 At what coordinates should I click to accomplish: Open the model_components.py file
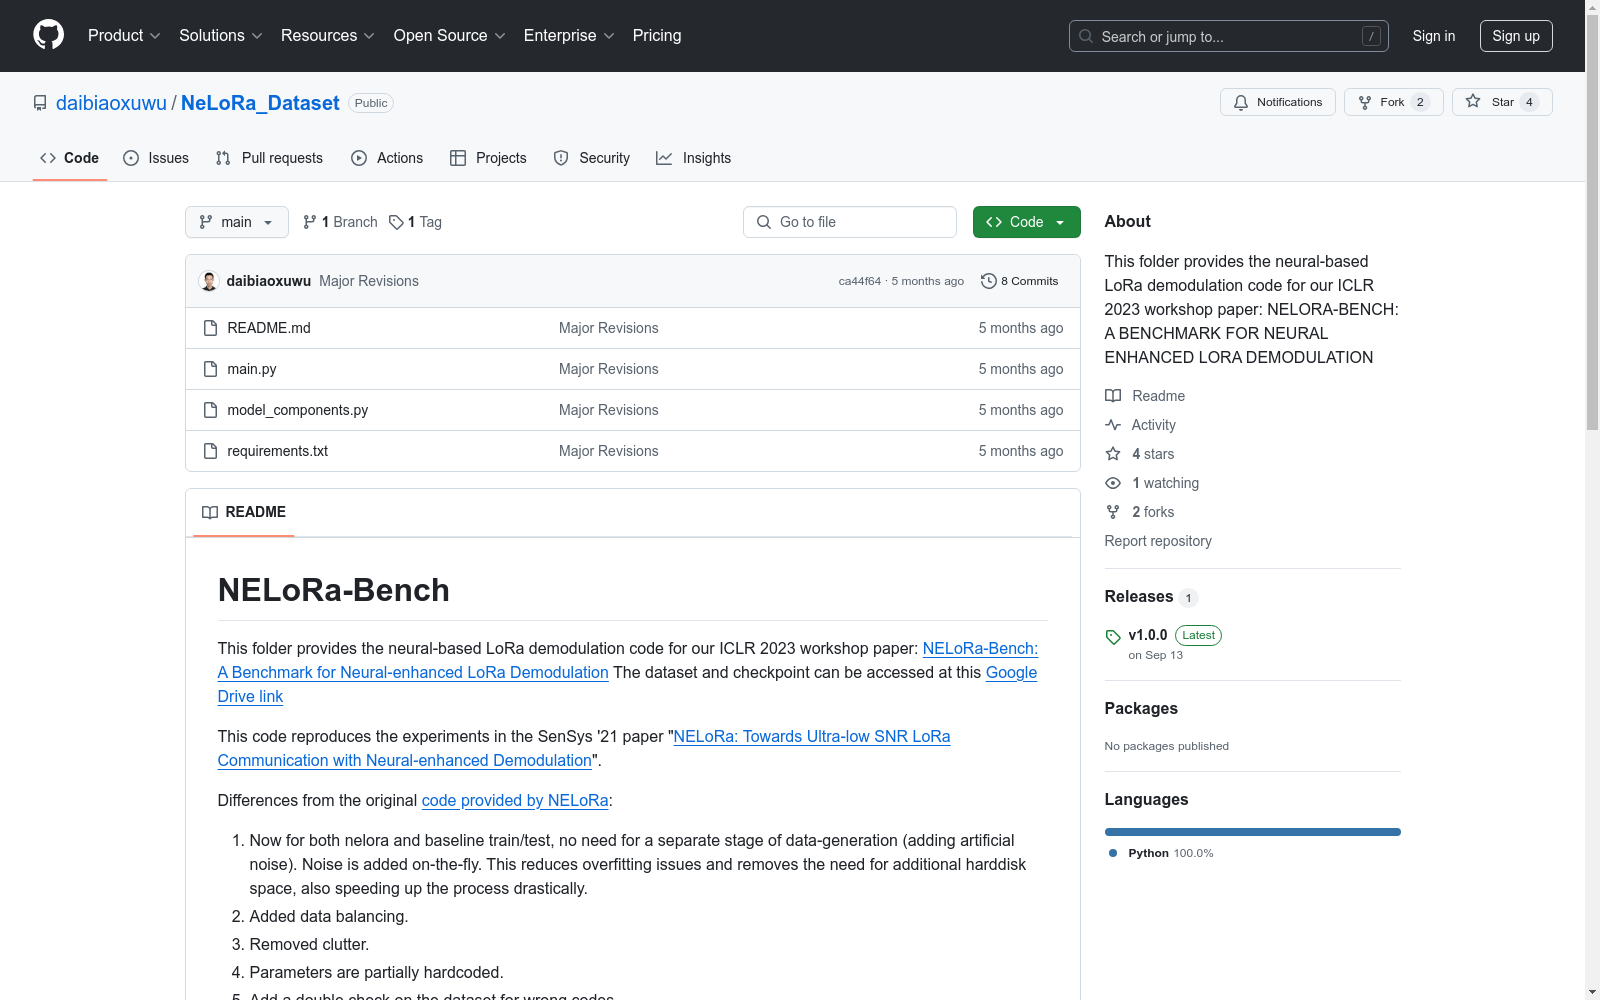coord(297,410)
